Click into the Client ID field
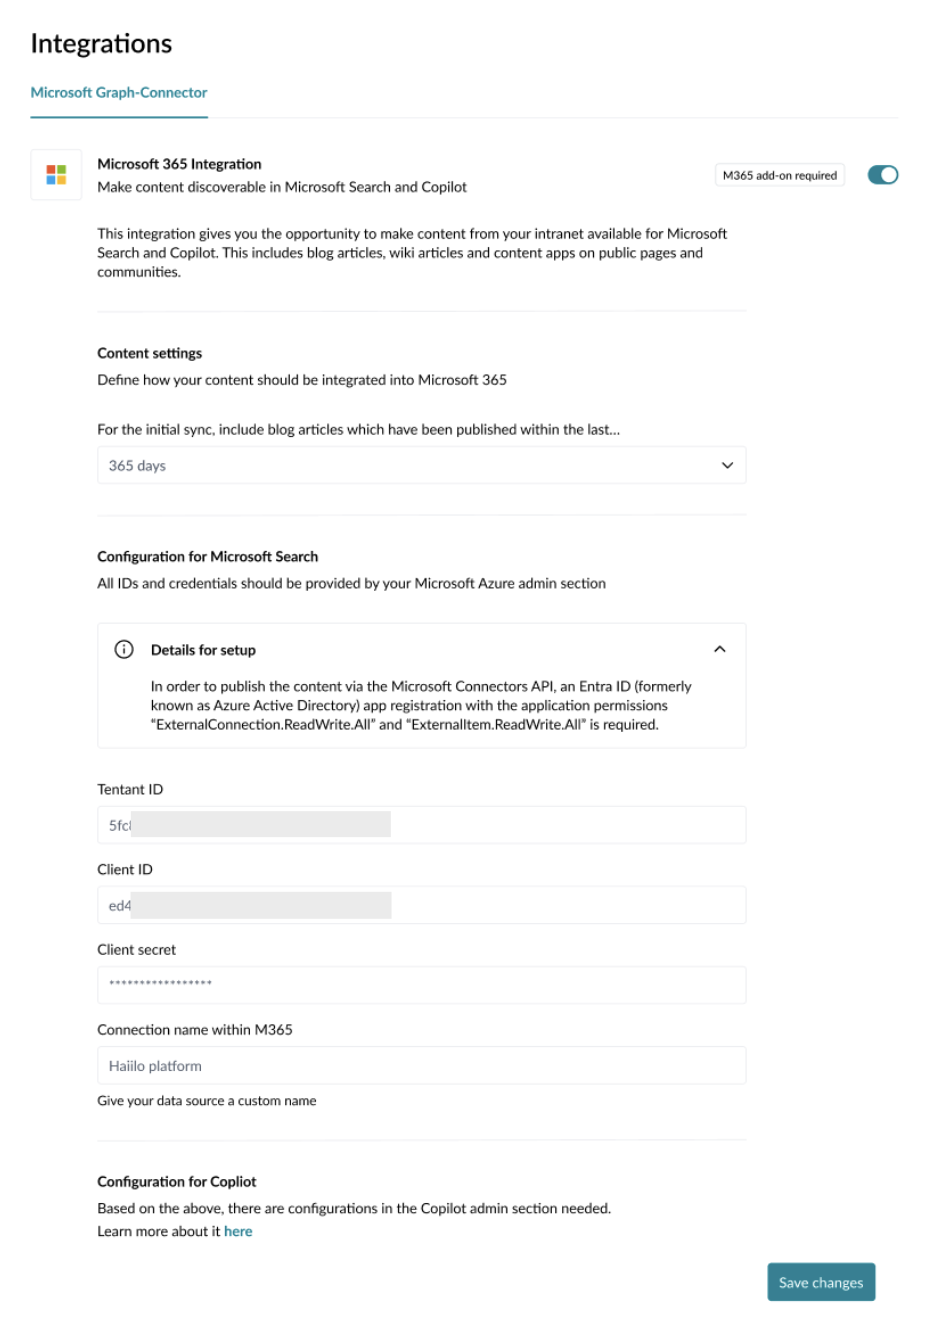936x1332 pixels. (x=420, y=905)
